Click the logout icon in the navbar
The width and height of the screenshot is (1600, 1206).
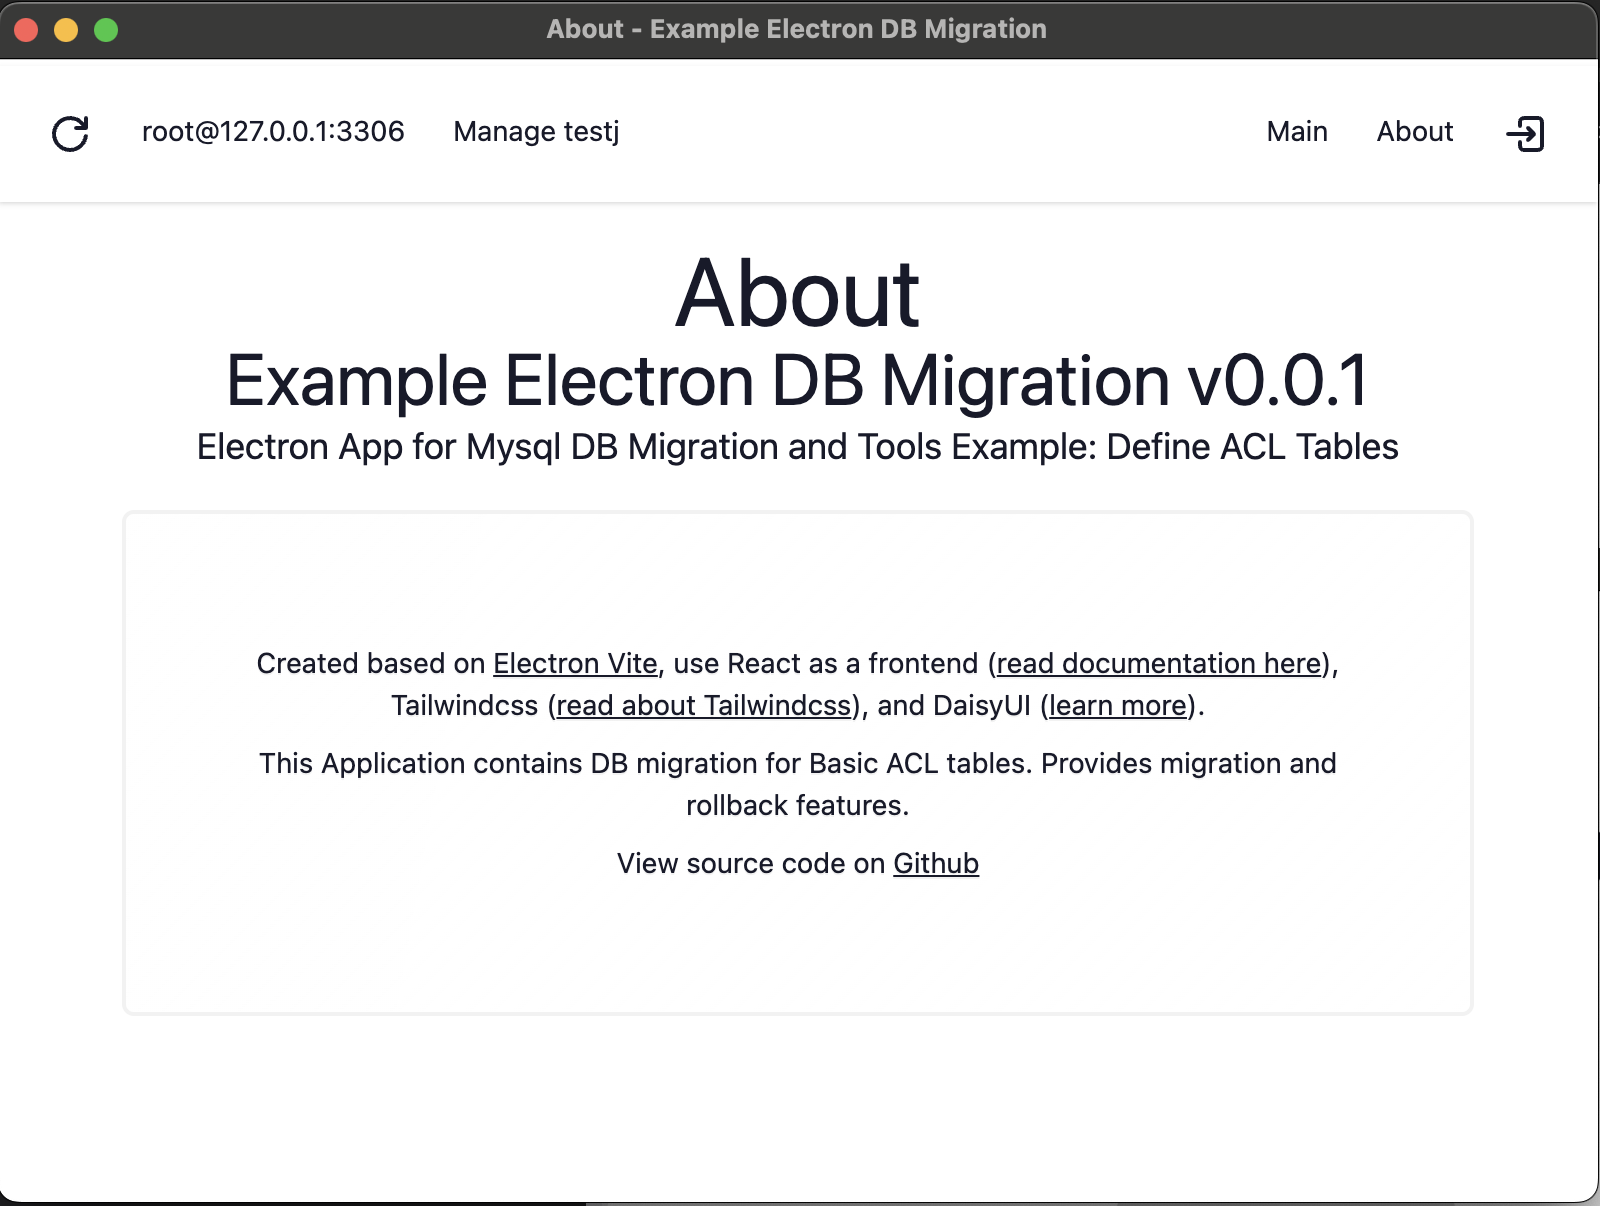(x=1525, y=133)
